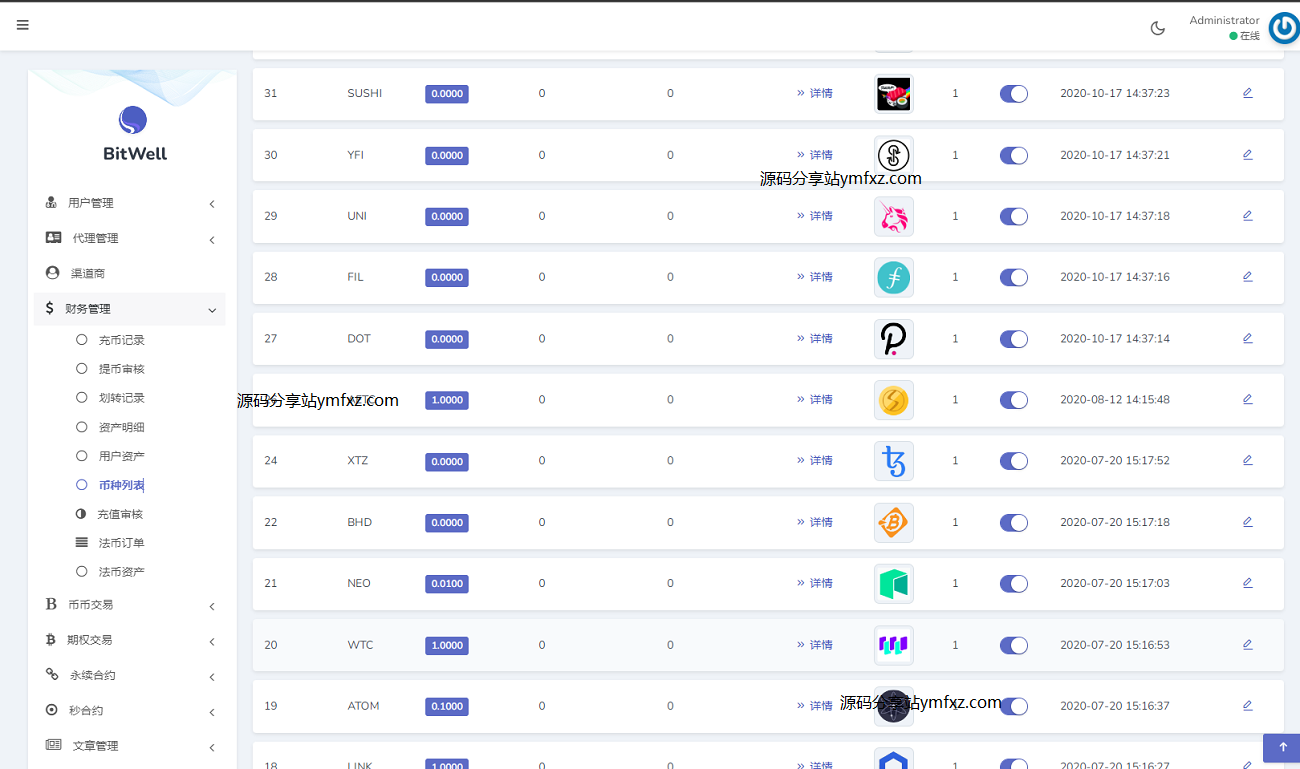Click the scroll-to-top arrow button

pos(1281,747)
